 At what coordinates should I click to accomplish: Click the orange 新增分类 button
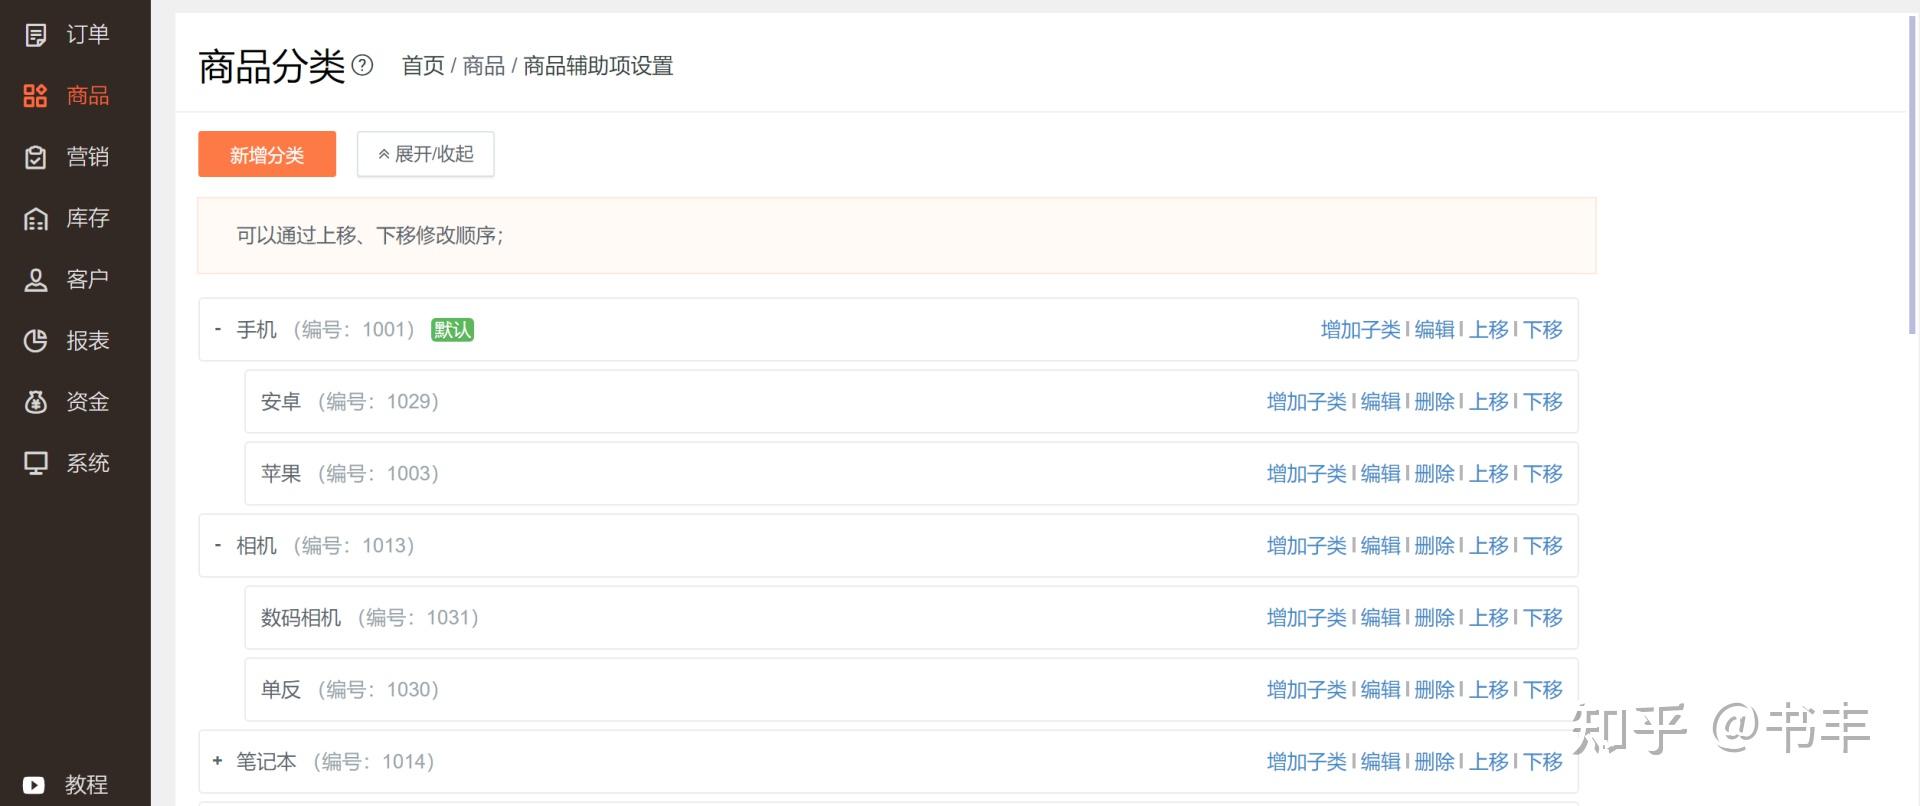click(x=267, y=154)
